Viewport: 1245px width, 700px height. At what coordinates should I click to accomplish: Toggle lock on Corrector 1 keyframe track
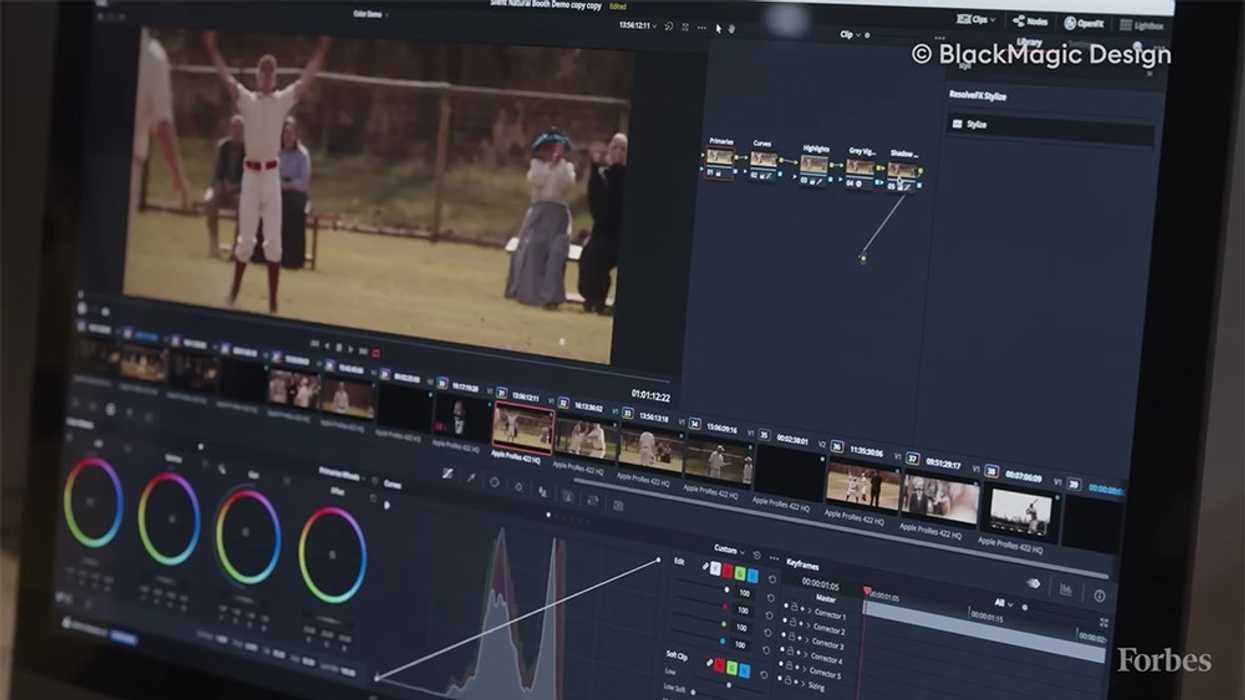(793, 607)
